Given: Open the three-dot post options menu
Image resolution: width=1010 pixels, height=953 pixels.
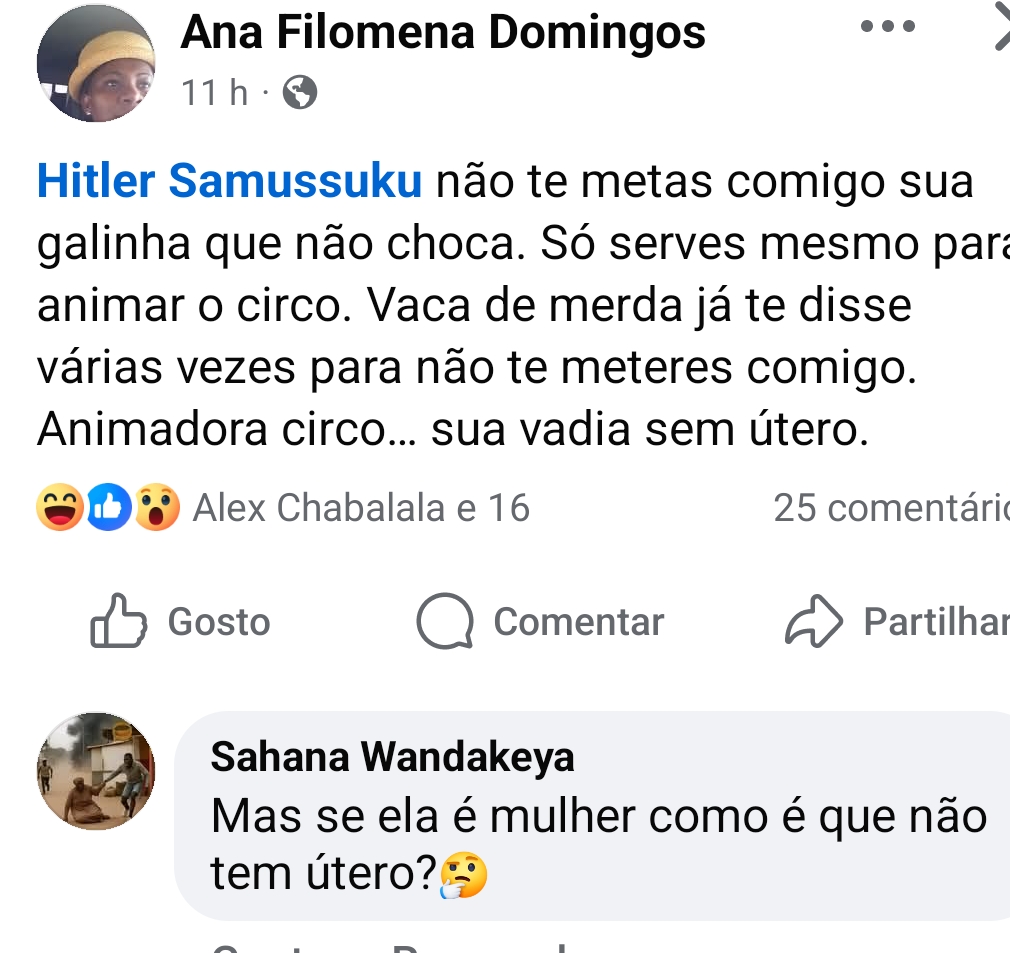Looking at the screenshot, I should point(887,27).
